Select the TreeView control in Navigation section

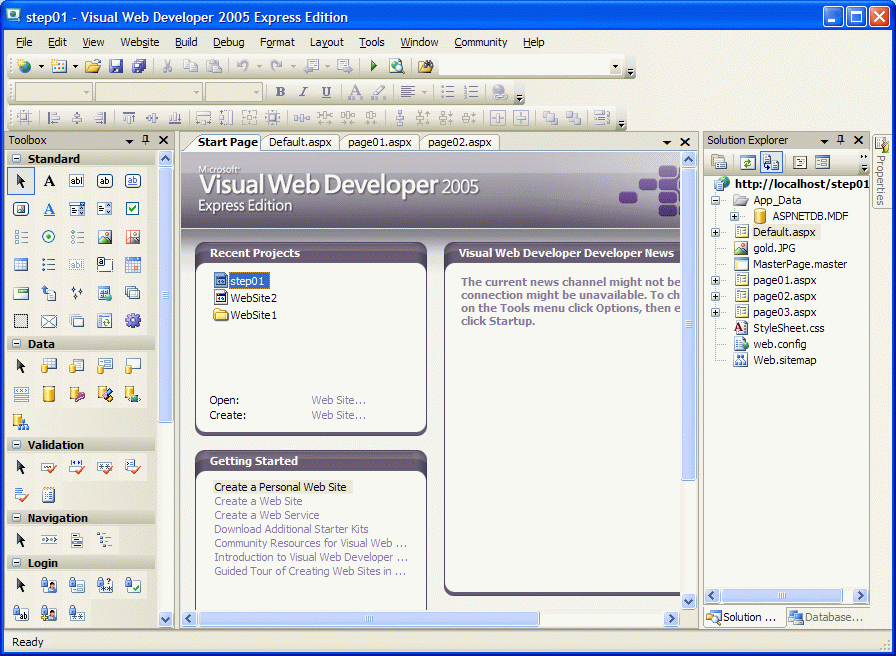[x=105, y=540]
